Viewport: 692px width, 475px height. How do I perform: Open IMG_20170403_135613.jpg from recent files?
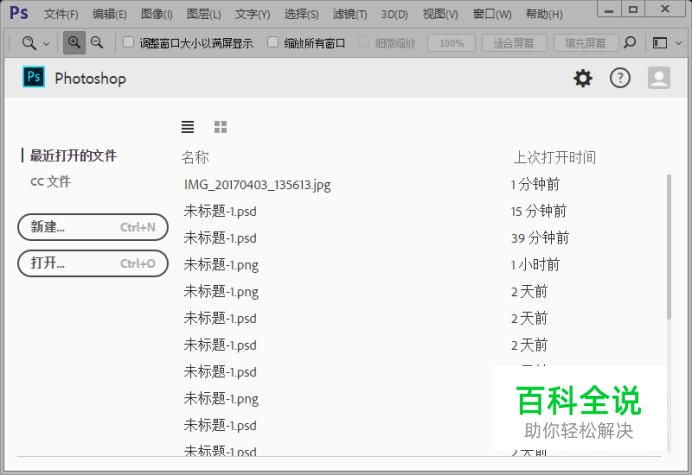pyautogui.click(x=257, y=185)
